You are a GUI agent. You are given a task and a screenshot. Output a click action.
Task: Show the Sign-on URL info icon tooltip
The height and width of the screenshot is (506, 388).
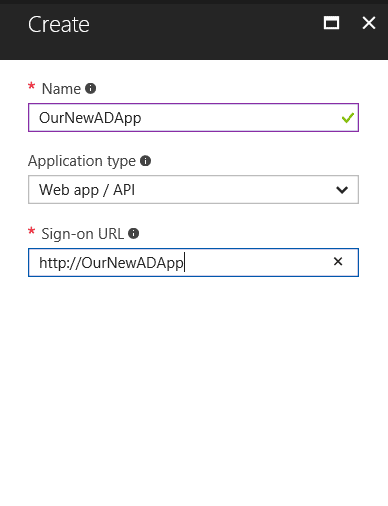(x=134, y=233)
